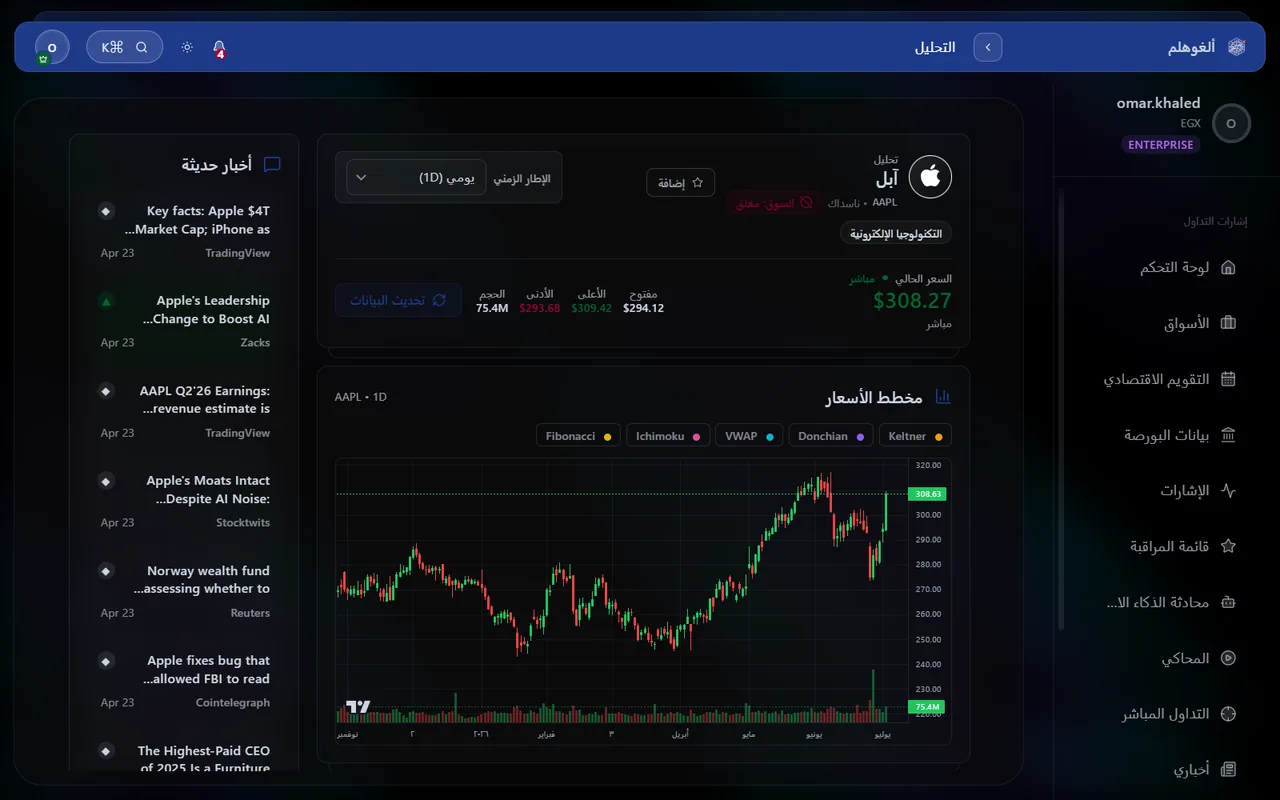The image size is (1280, 800).
Task: Click the AI chat robot icon in sidebar
Action: tap(1229, 602)
